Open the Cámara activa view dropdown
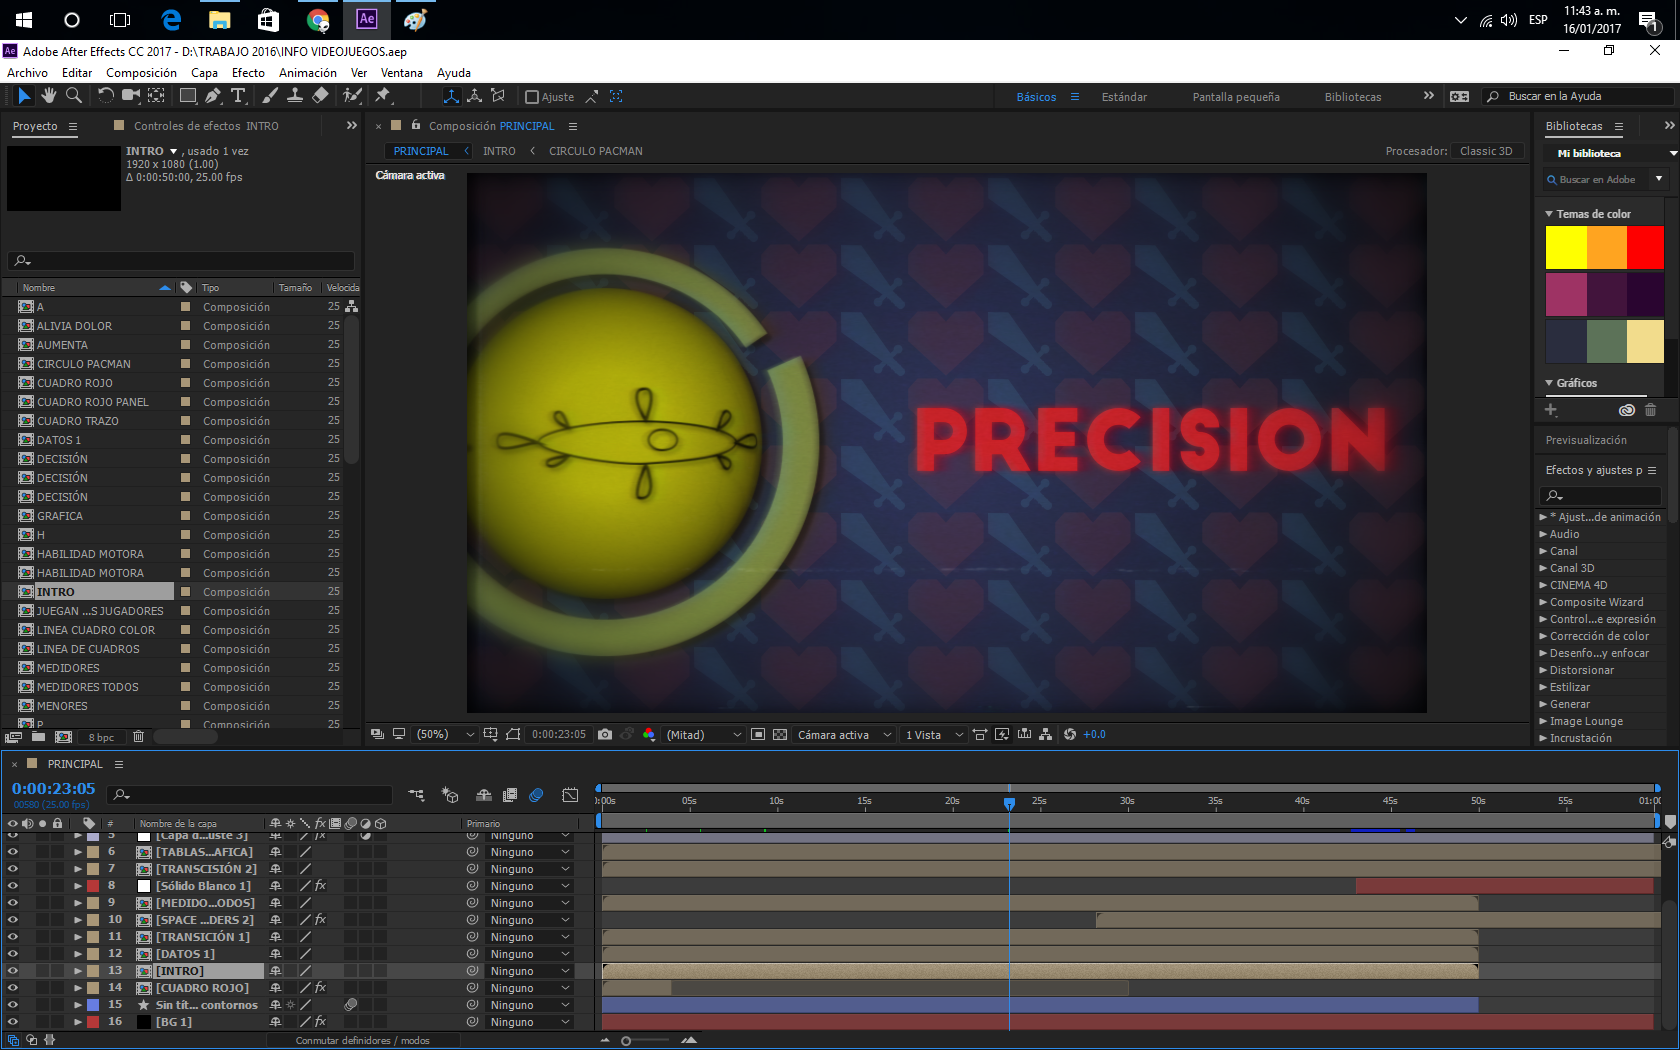 pos(844,734)
